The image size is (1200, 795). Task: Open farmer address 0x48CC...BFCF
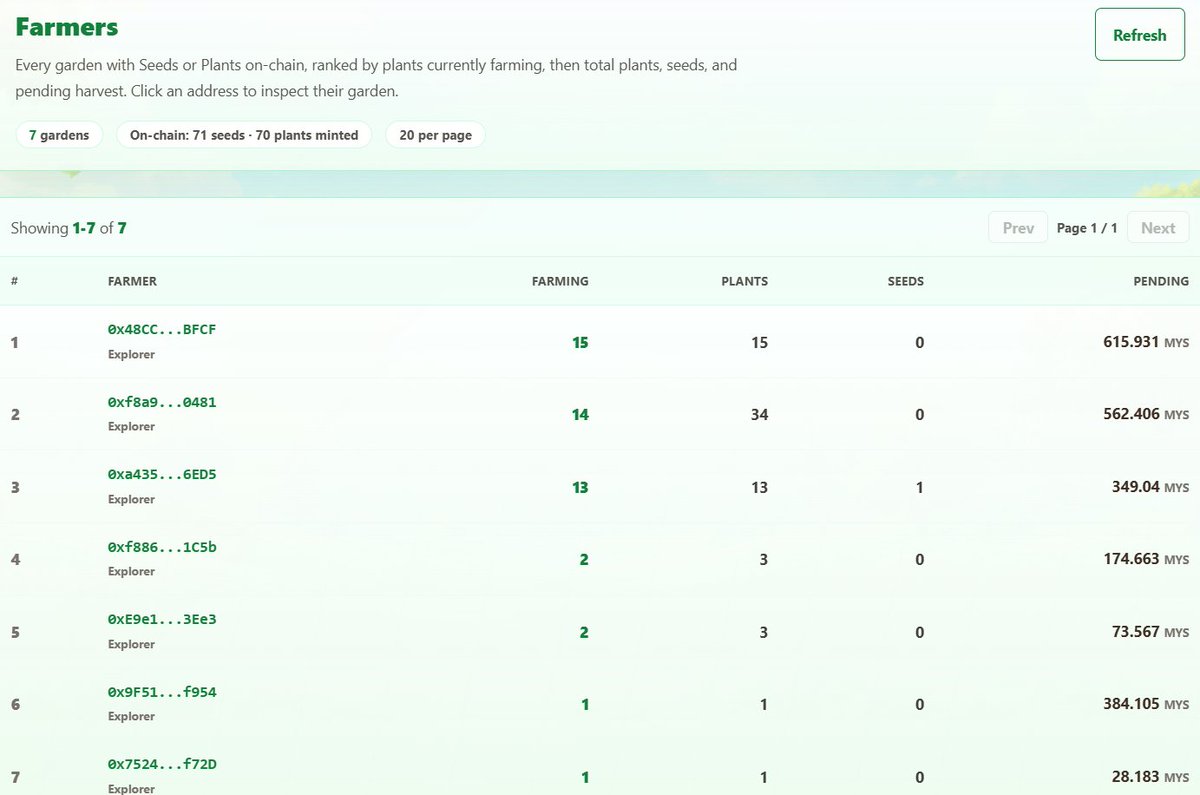(x=162, y=329)
